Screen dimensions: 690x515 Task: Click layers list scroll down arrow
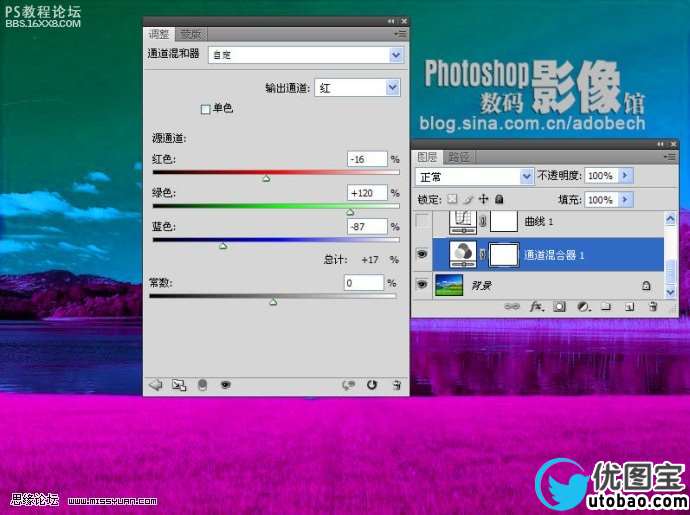pyautogui.click(x=670, y=291)
